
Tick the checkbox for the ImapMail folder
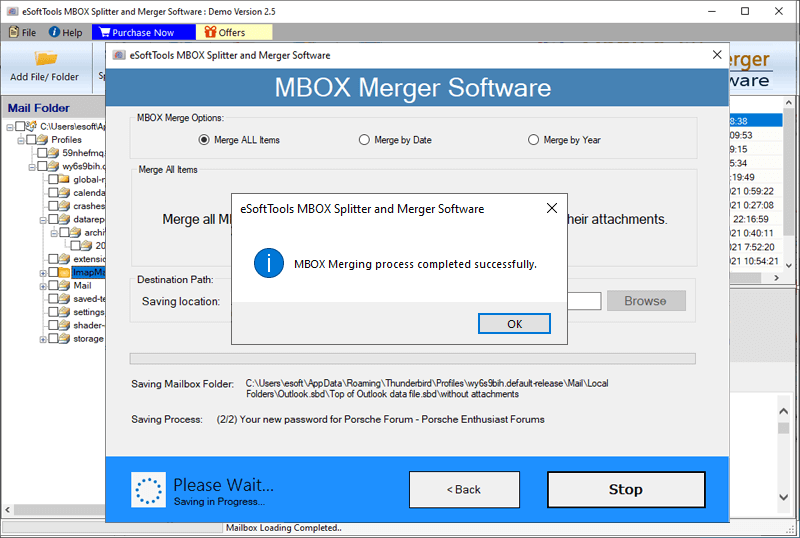pos(53,273)
